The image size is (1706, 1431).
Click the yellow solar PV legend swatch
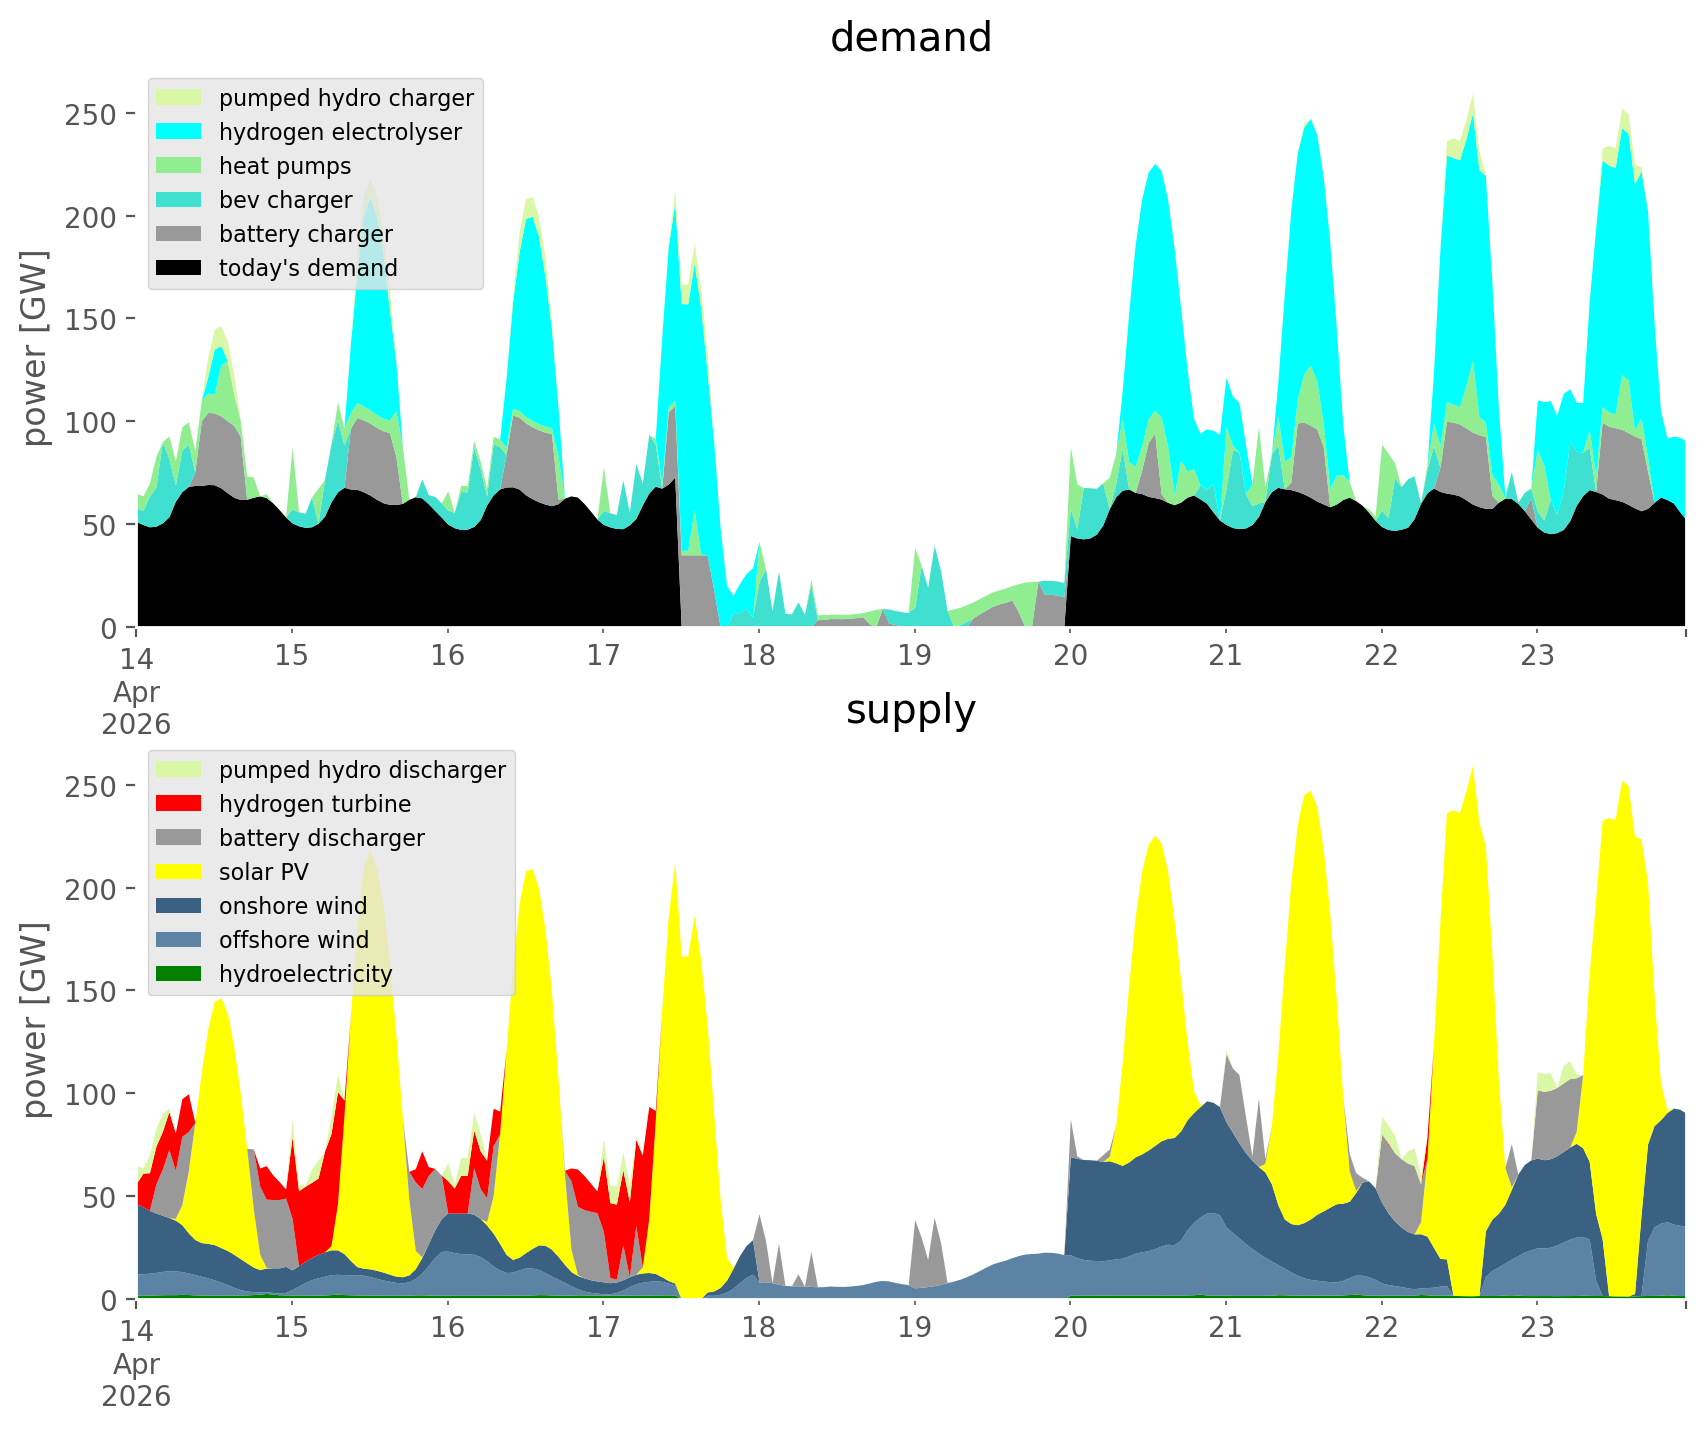pos(180,872)
